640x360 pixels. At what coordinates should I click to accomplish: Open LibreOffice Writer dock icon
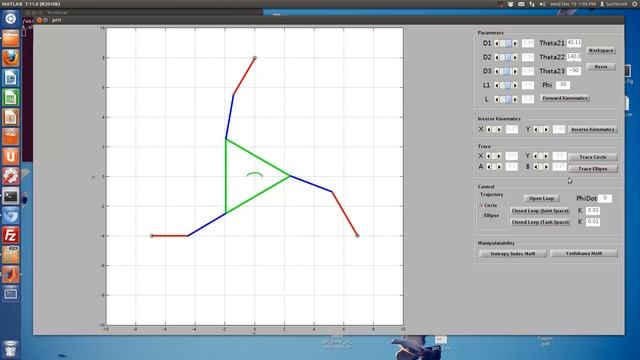coord(11,78)
